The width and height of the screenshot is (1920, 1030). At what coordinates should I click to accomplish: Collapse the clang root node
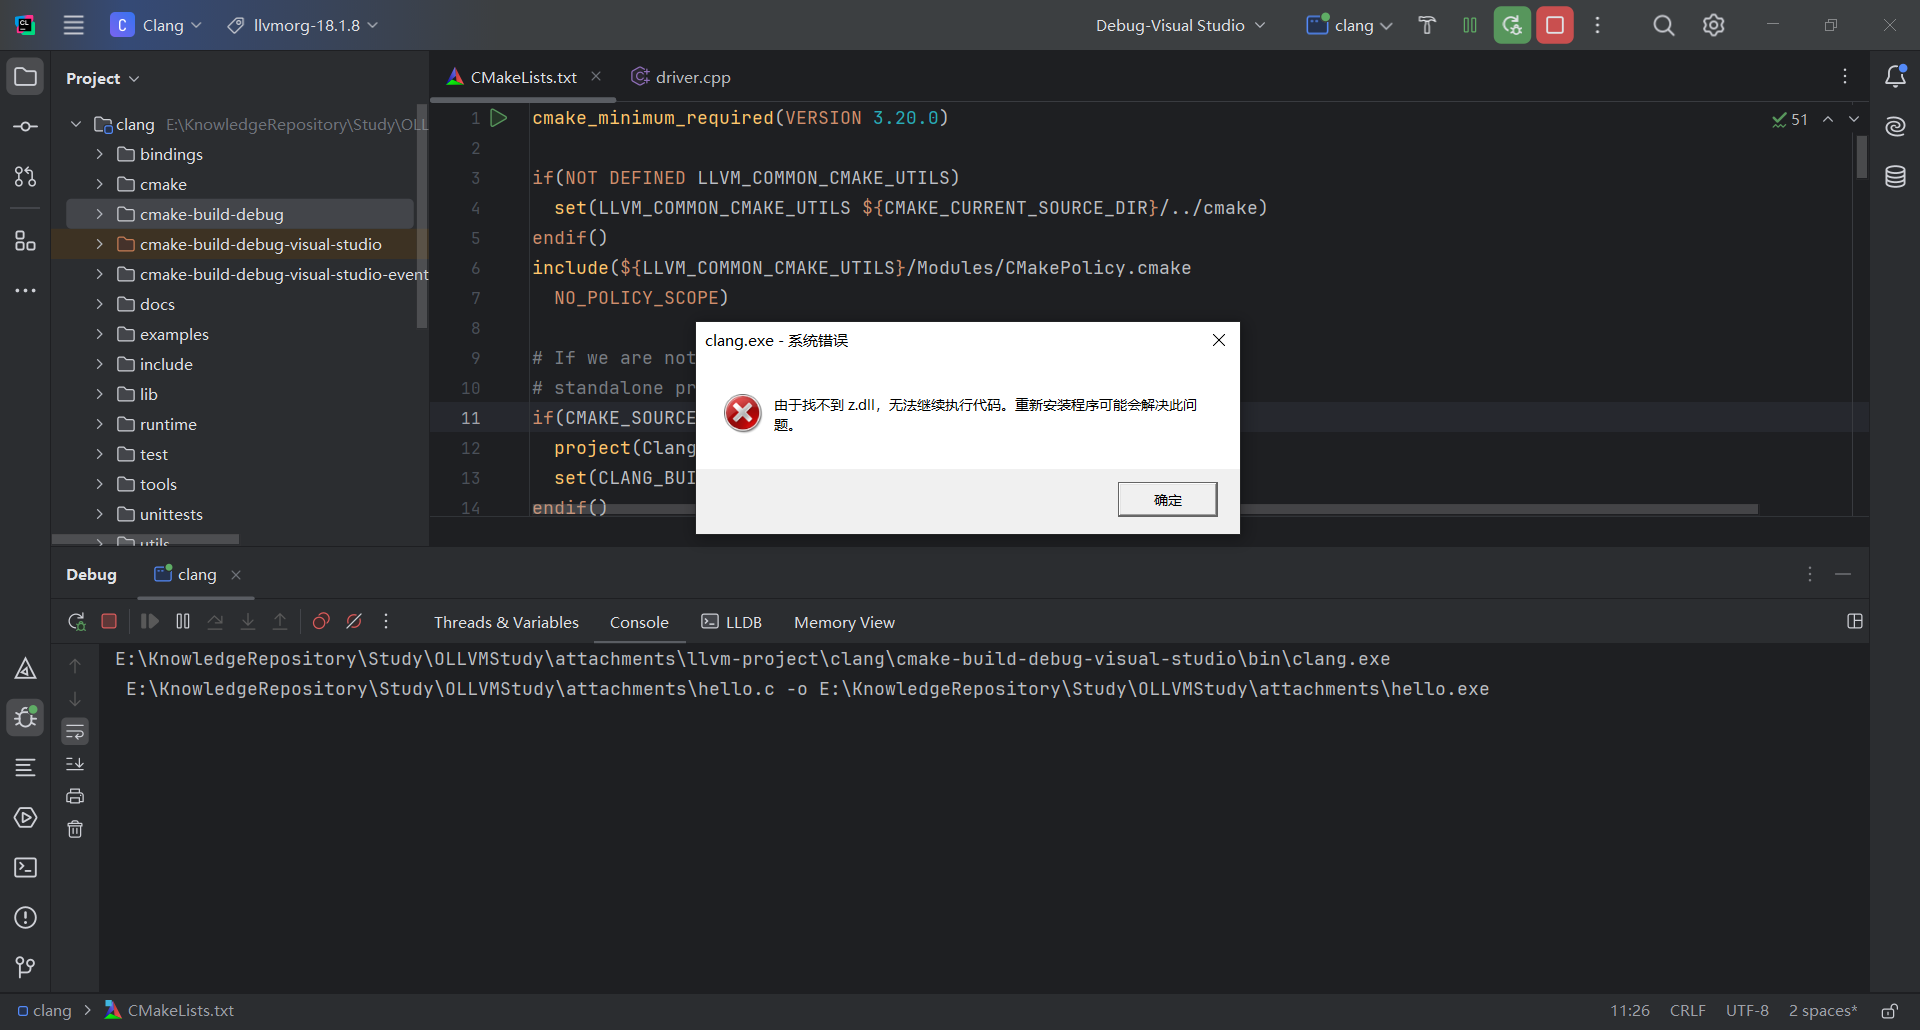pos(76,124)
